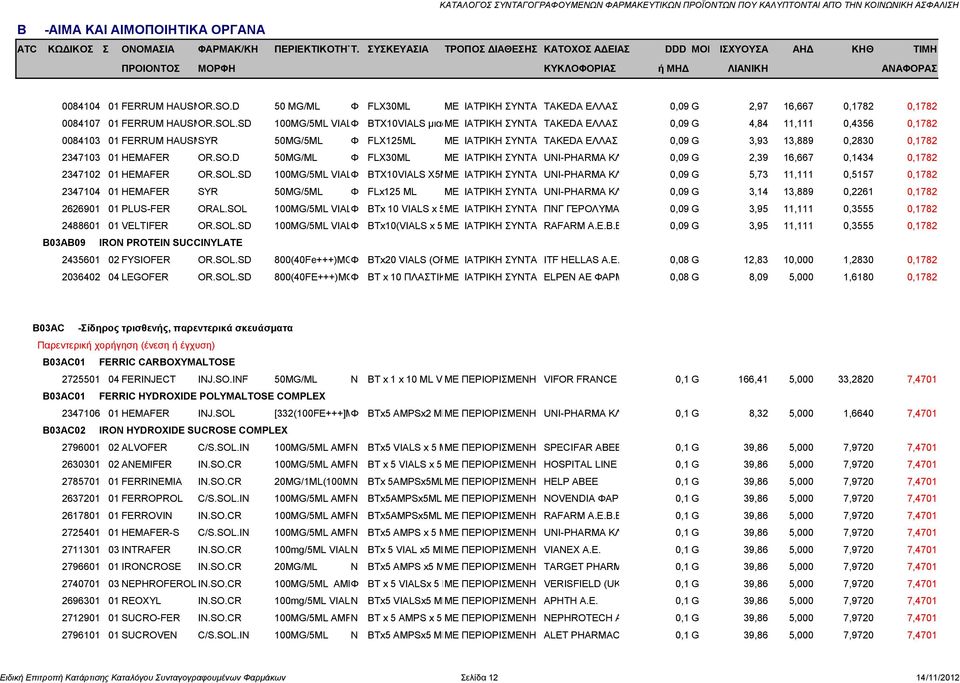The height and width of the screenshot is (683, 960).
Task: Click product code '0084104'
Action: click(81, 106)
